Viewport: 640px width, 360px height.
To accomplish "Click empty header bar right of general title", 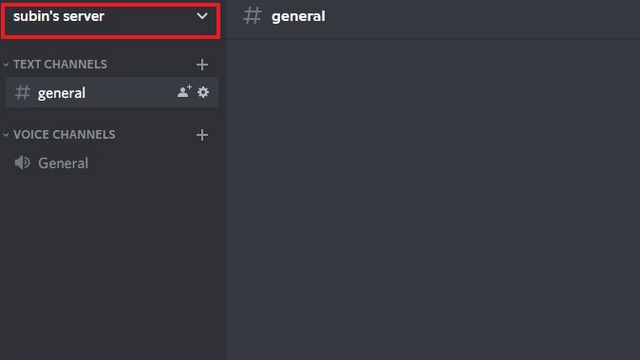I will [482, 19].
